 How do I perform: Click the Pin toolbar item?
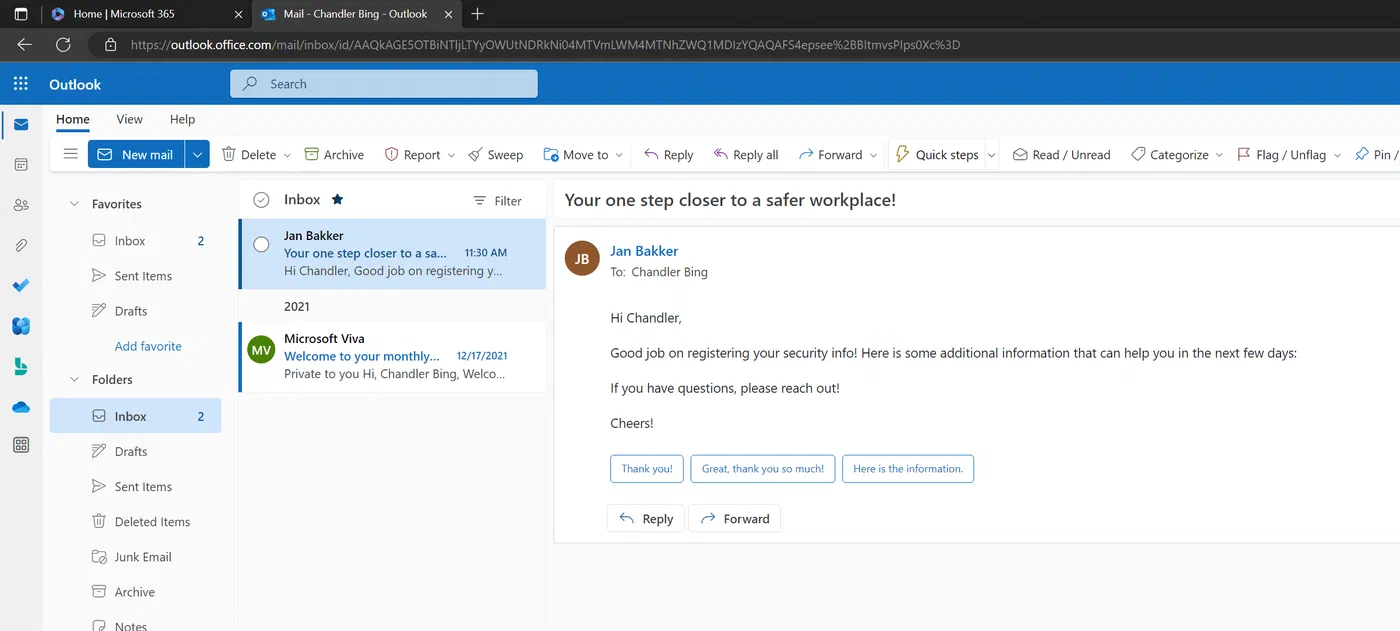point(1376,155)
